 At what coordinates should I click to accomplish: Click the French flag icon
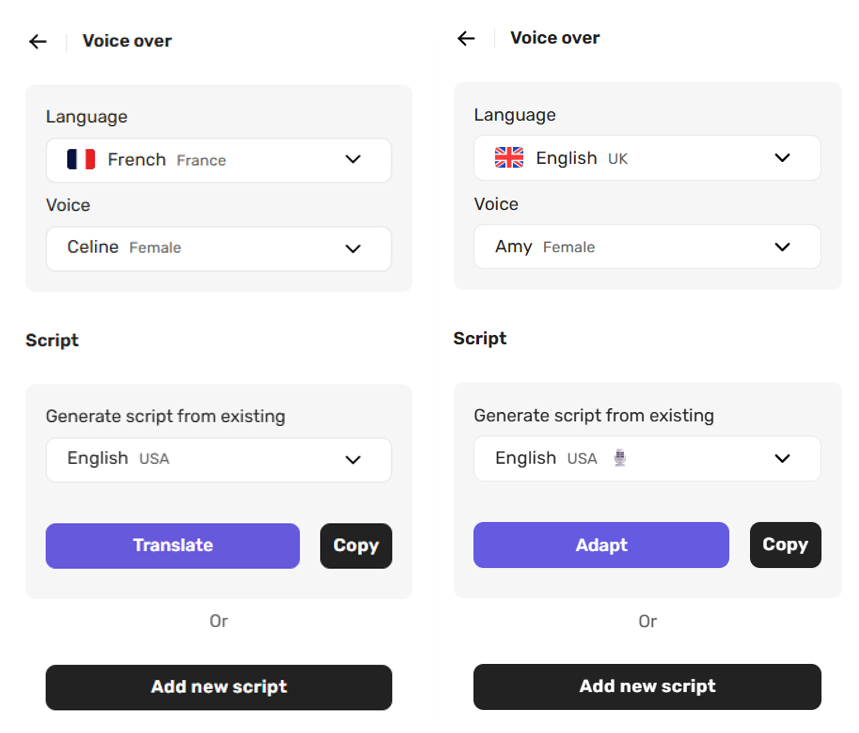(x=81, y=160)
